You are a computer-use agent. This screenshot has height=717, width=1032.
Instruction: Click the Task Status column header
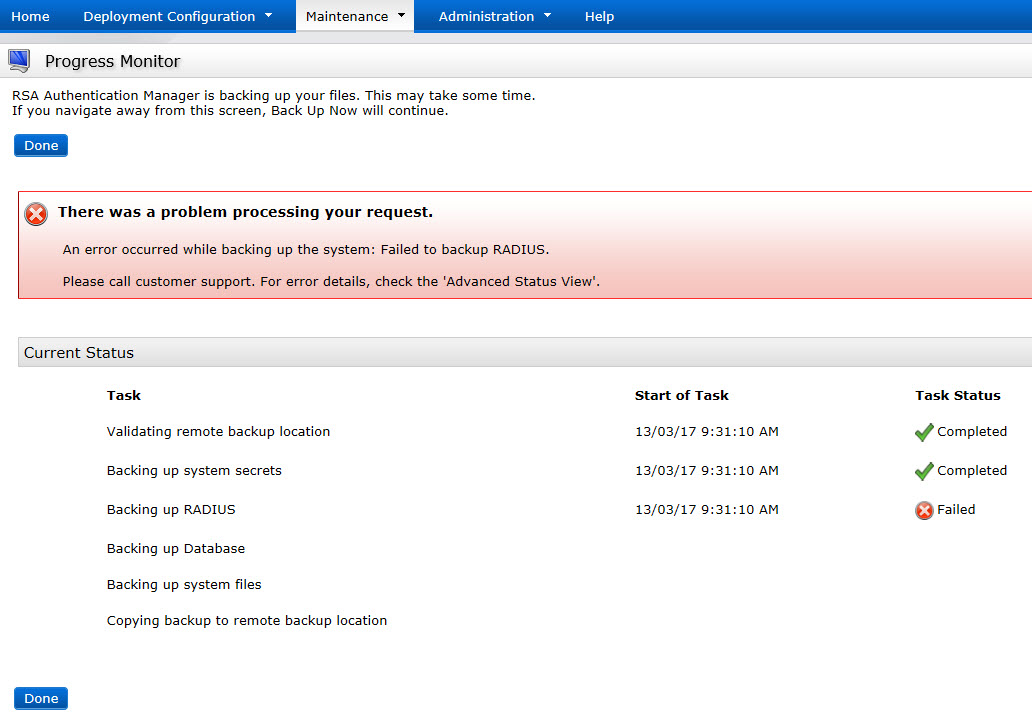coord(957,395)
